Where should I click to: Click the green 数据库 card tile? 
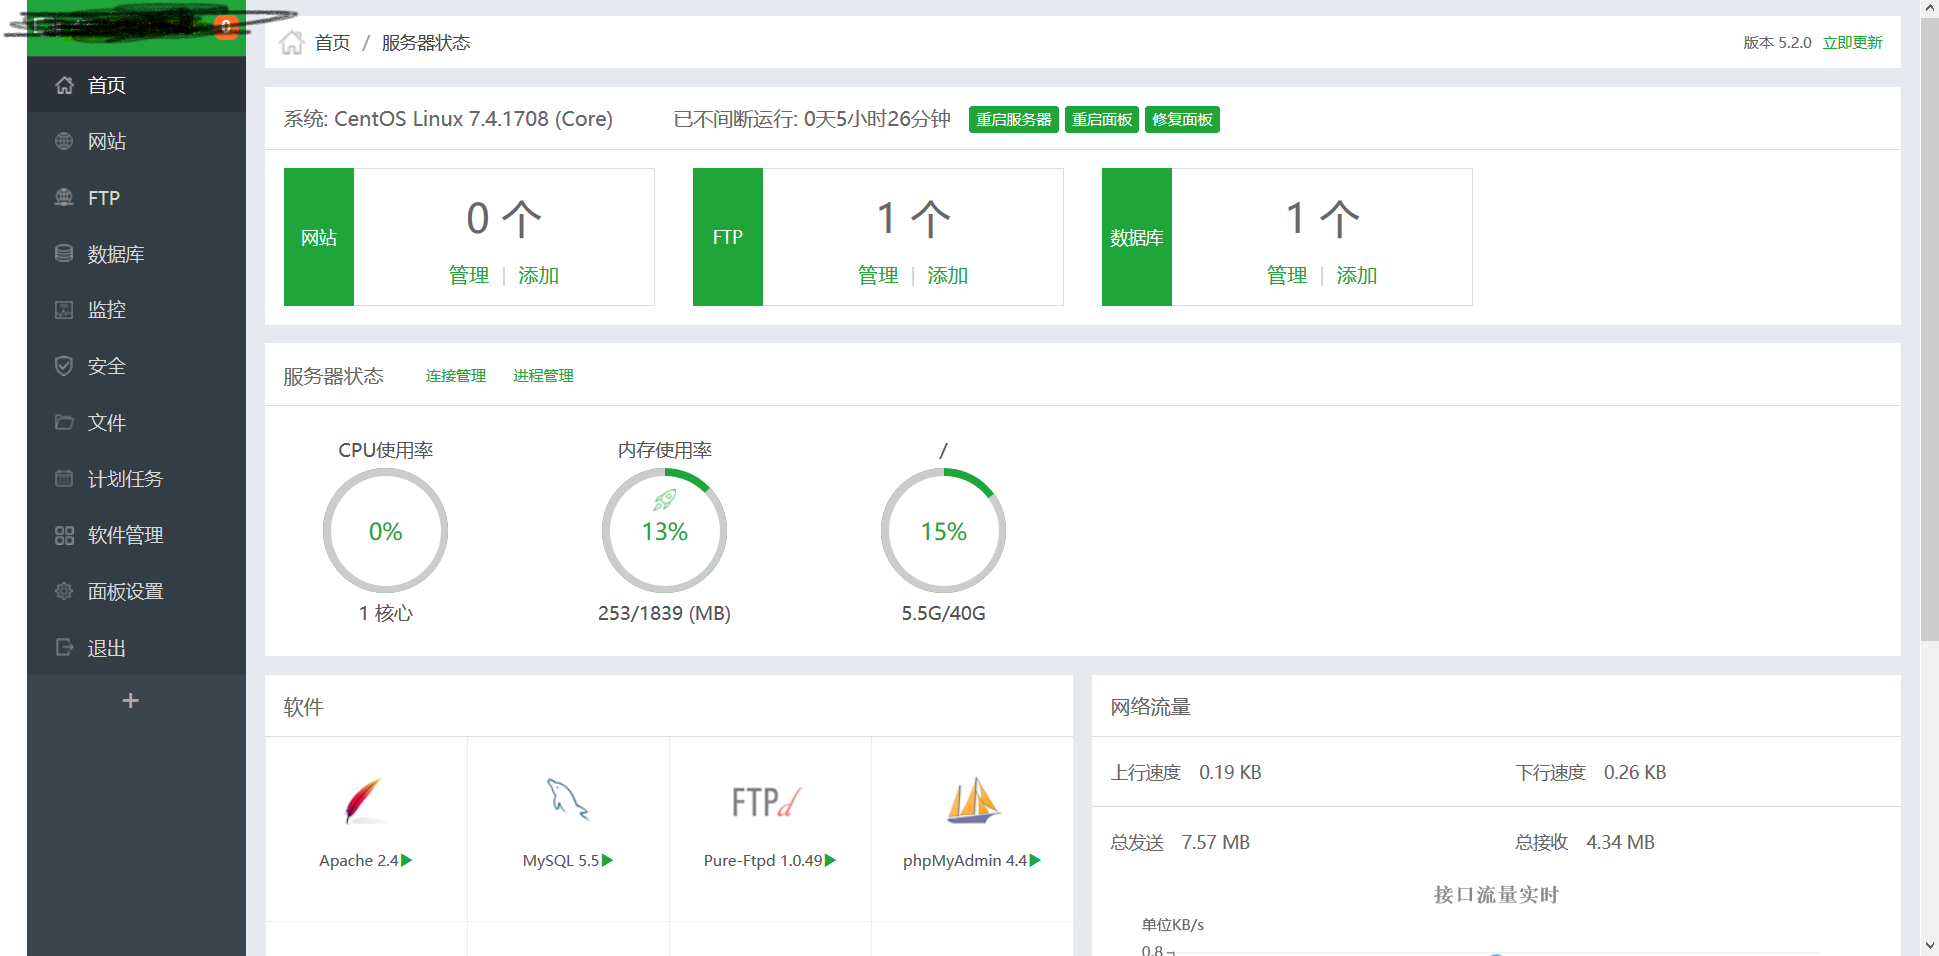(1137, 237)
